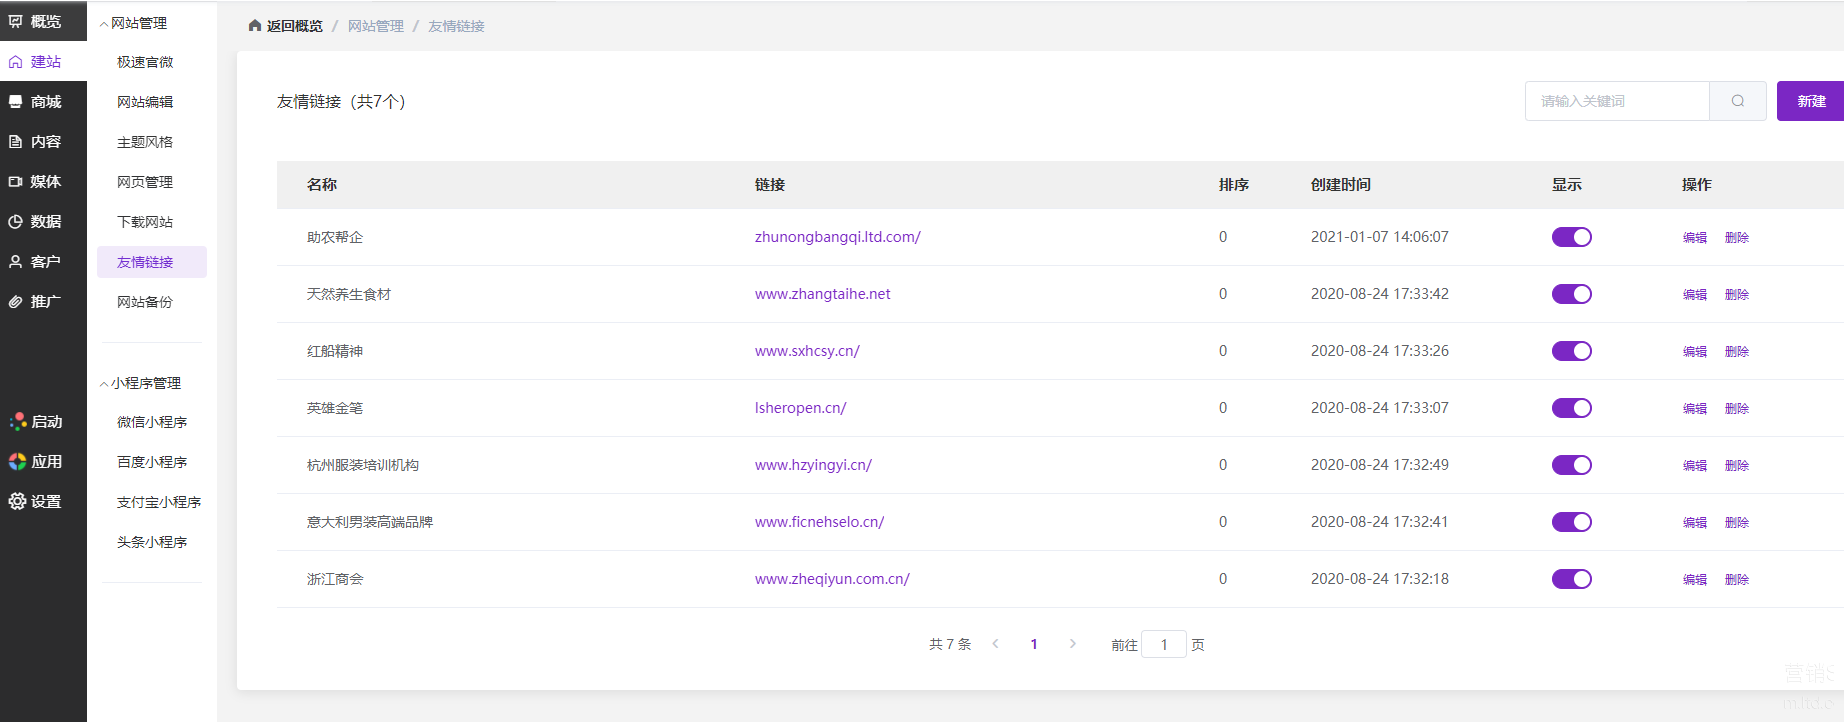The height and width of the screenshot is (722, 1844).
Task: Select 主题风格 in the submenu
Action: [x=145, y=142]
